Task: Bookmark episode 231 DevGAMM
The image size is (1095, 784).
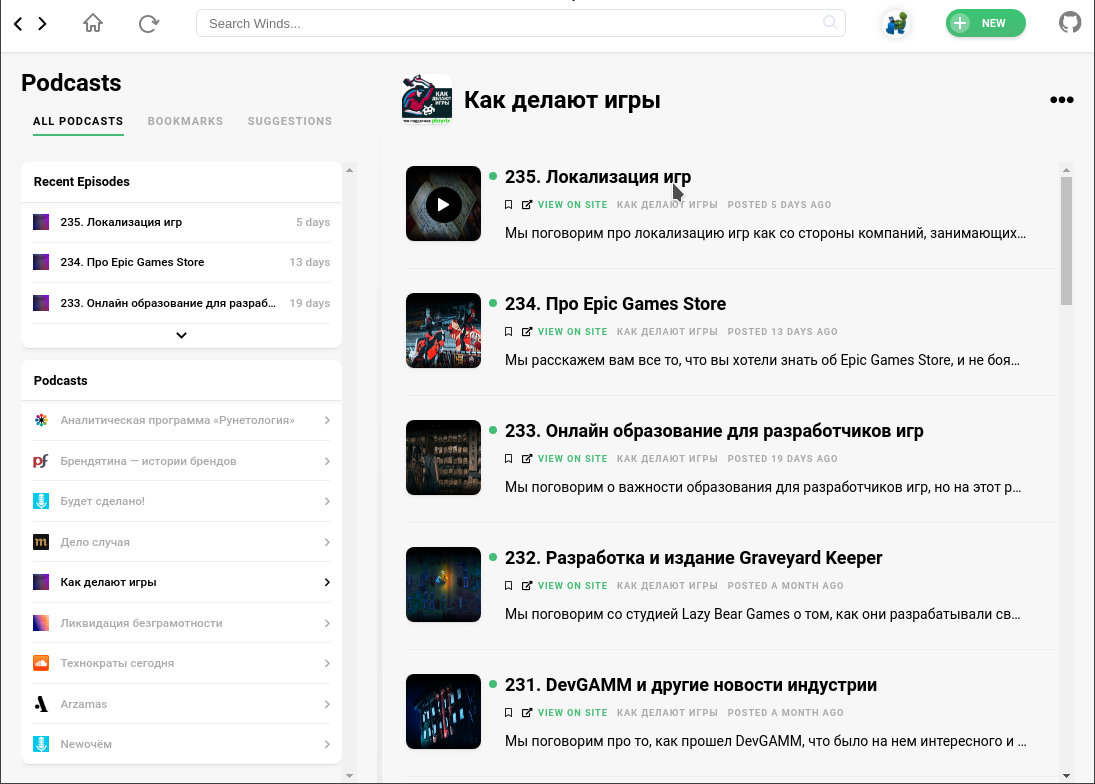Action: click(x=508, y=713)
